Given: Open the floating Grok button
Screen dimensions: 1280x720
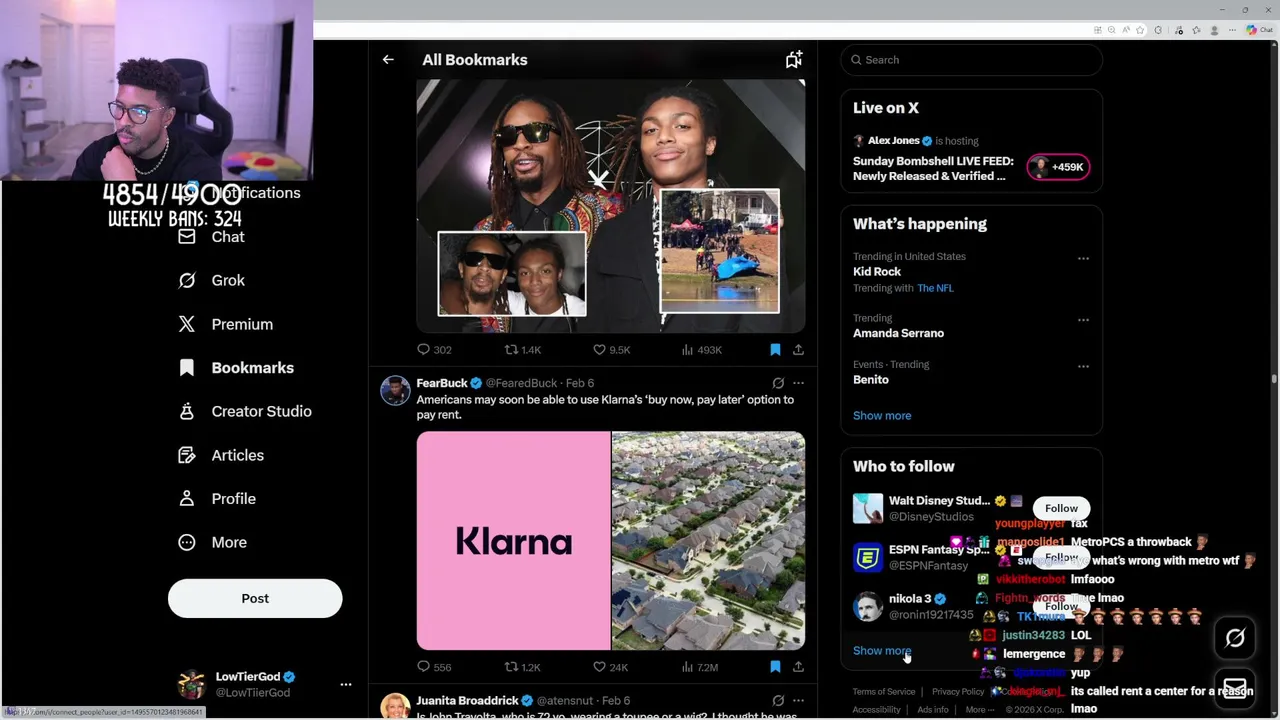Looking at the screenshot, I should (x=1235, y=638).
